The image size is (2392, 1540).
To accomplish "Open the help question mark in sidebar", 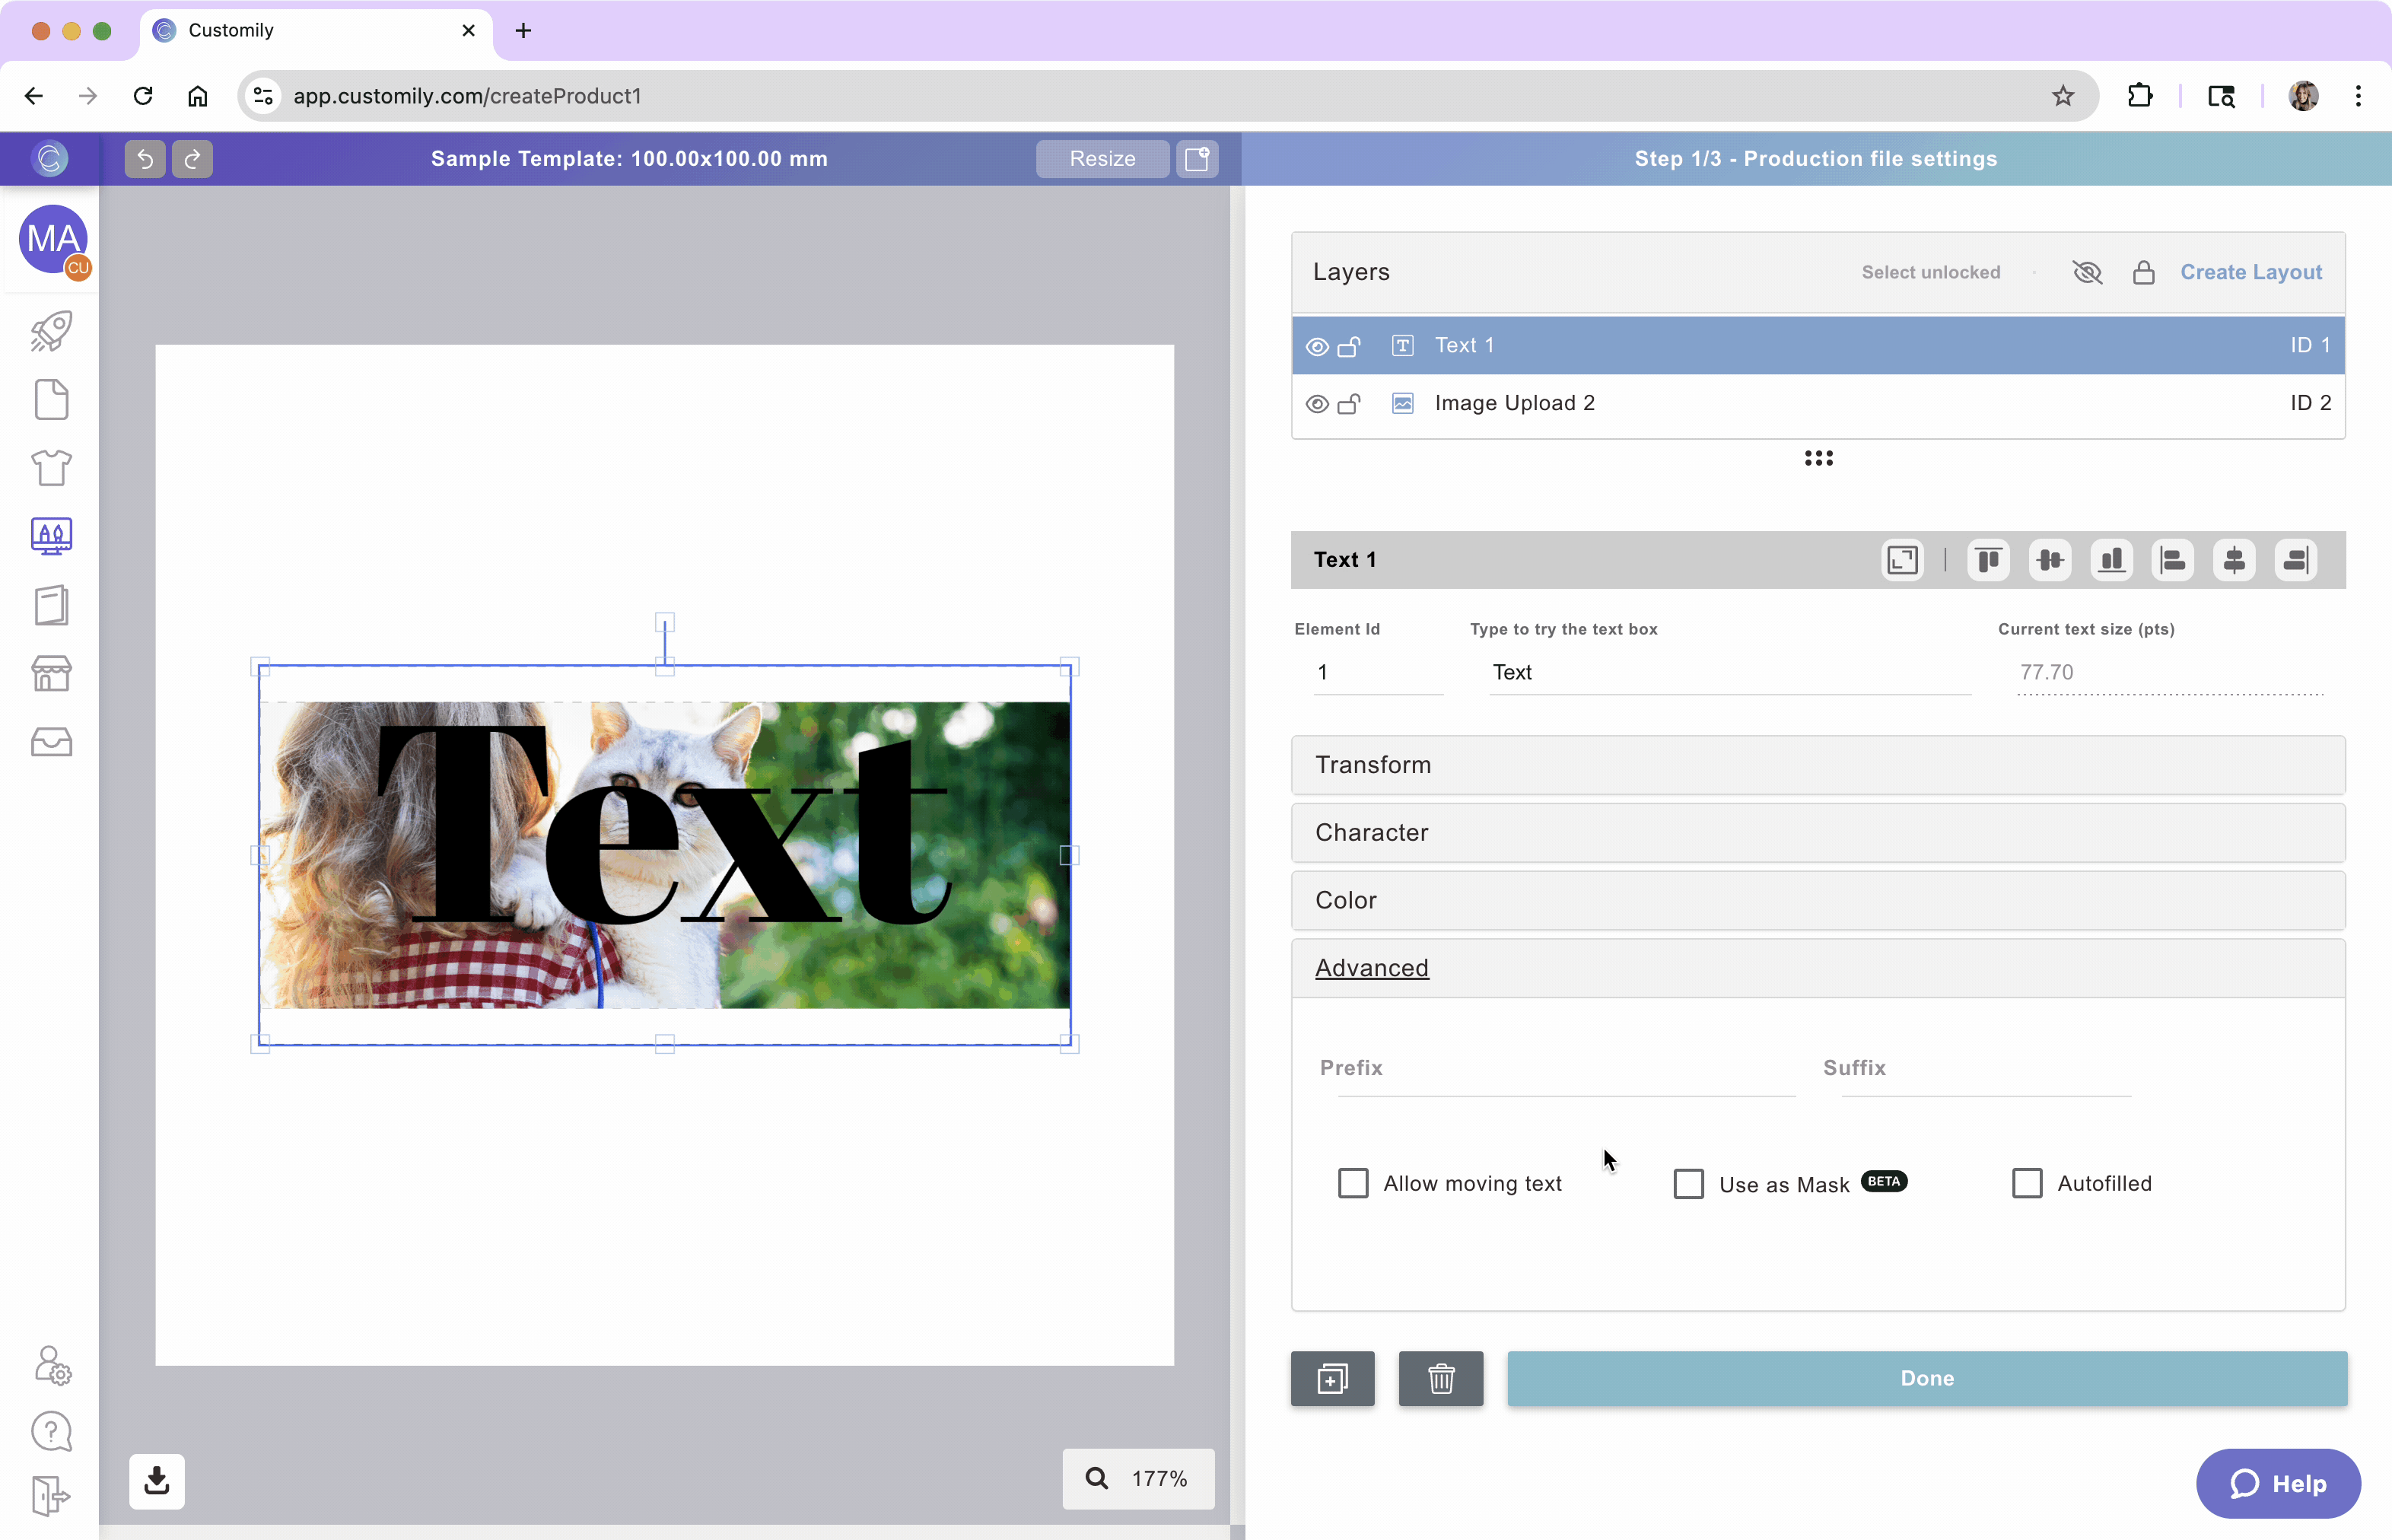I will click(51, 1431).
